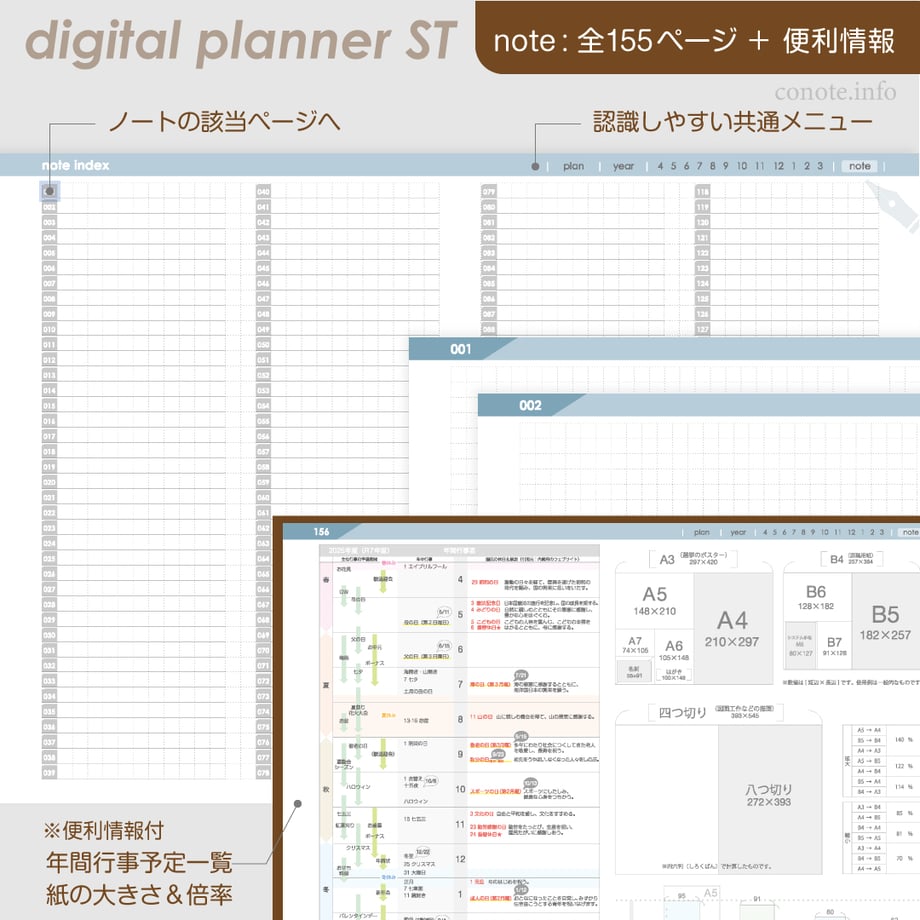Open the year tab on page 156
920x920 pixels.
(x=738, y=532)
